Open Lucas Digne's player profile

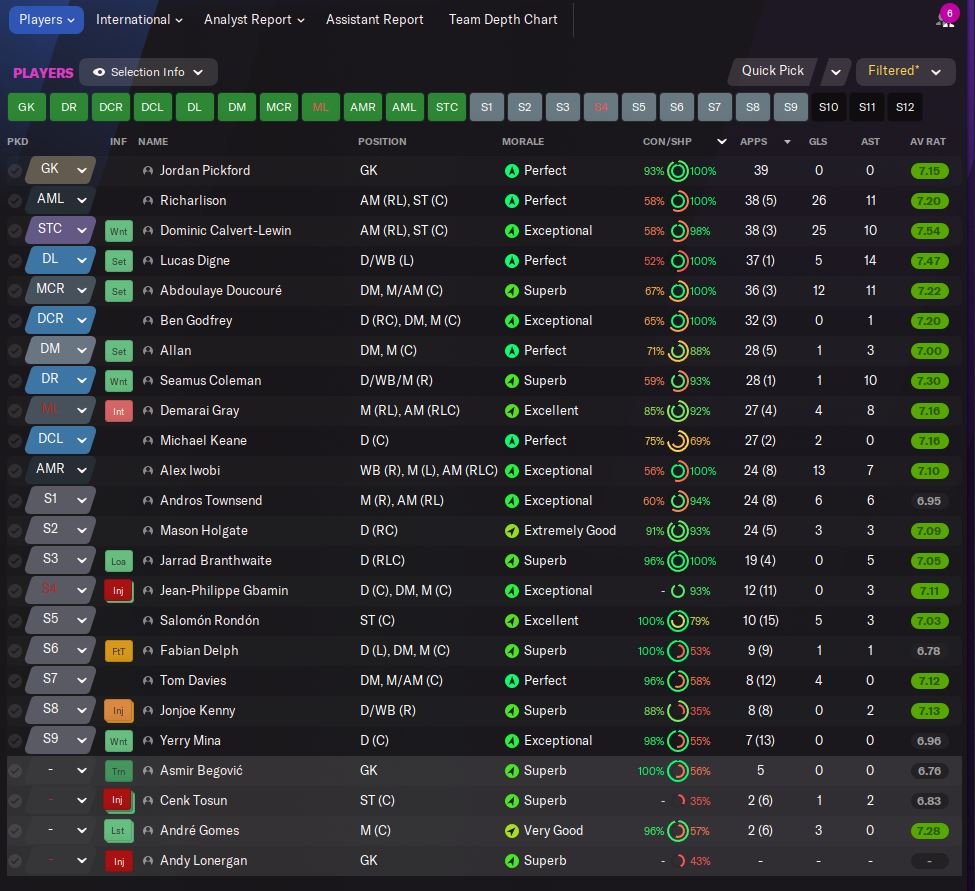[195, 261]
